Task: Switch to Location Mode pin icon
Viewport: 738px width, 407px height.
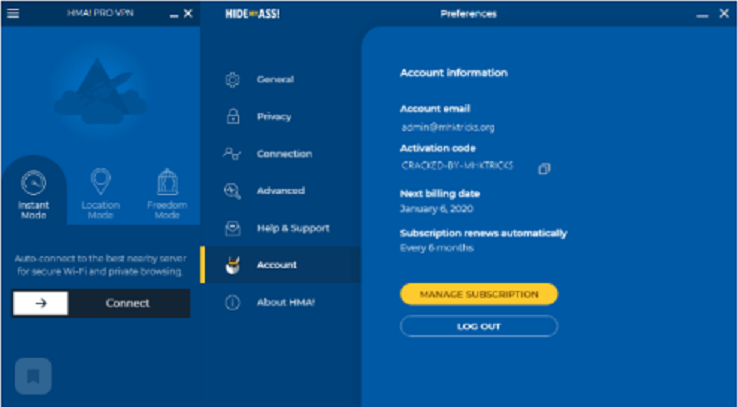Action: 101,182
